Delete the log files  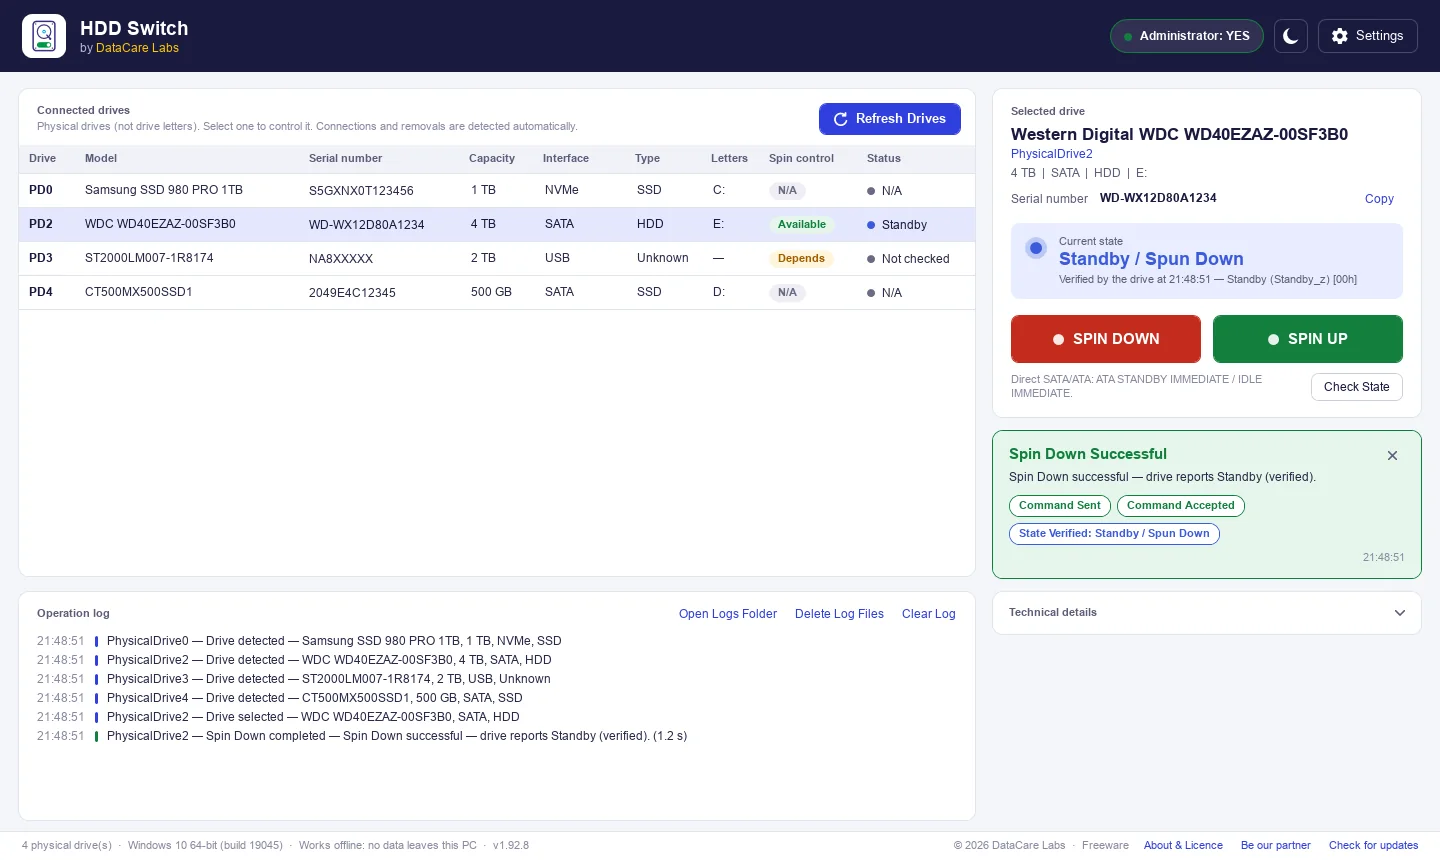pos(839,614)
